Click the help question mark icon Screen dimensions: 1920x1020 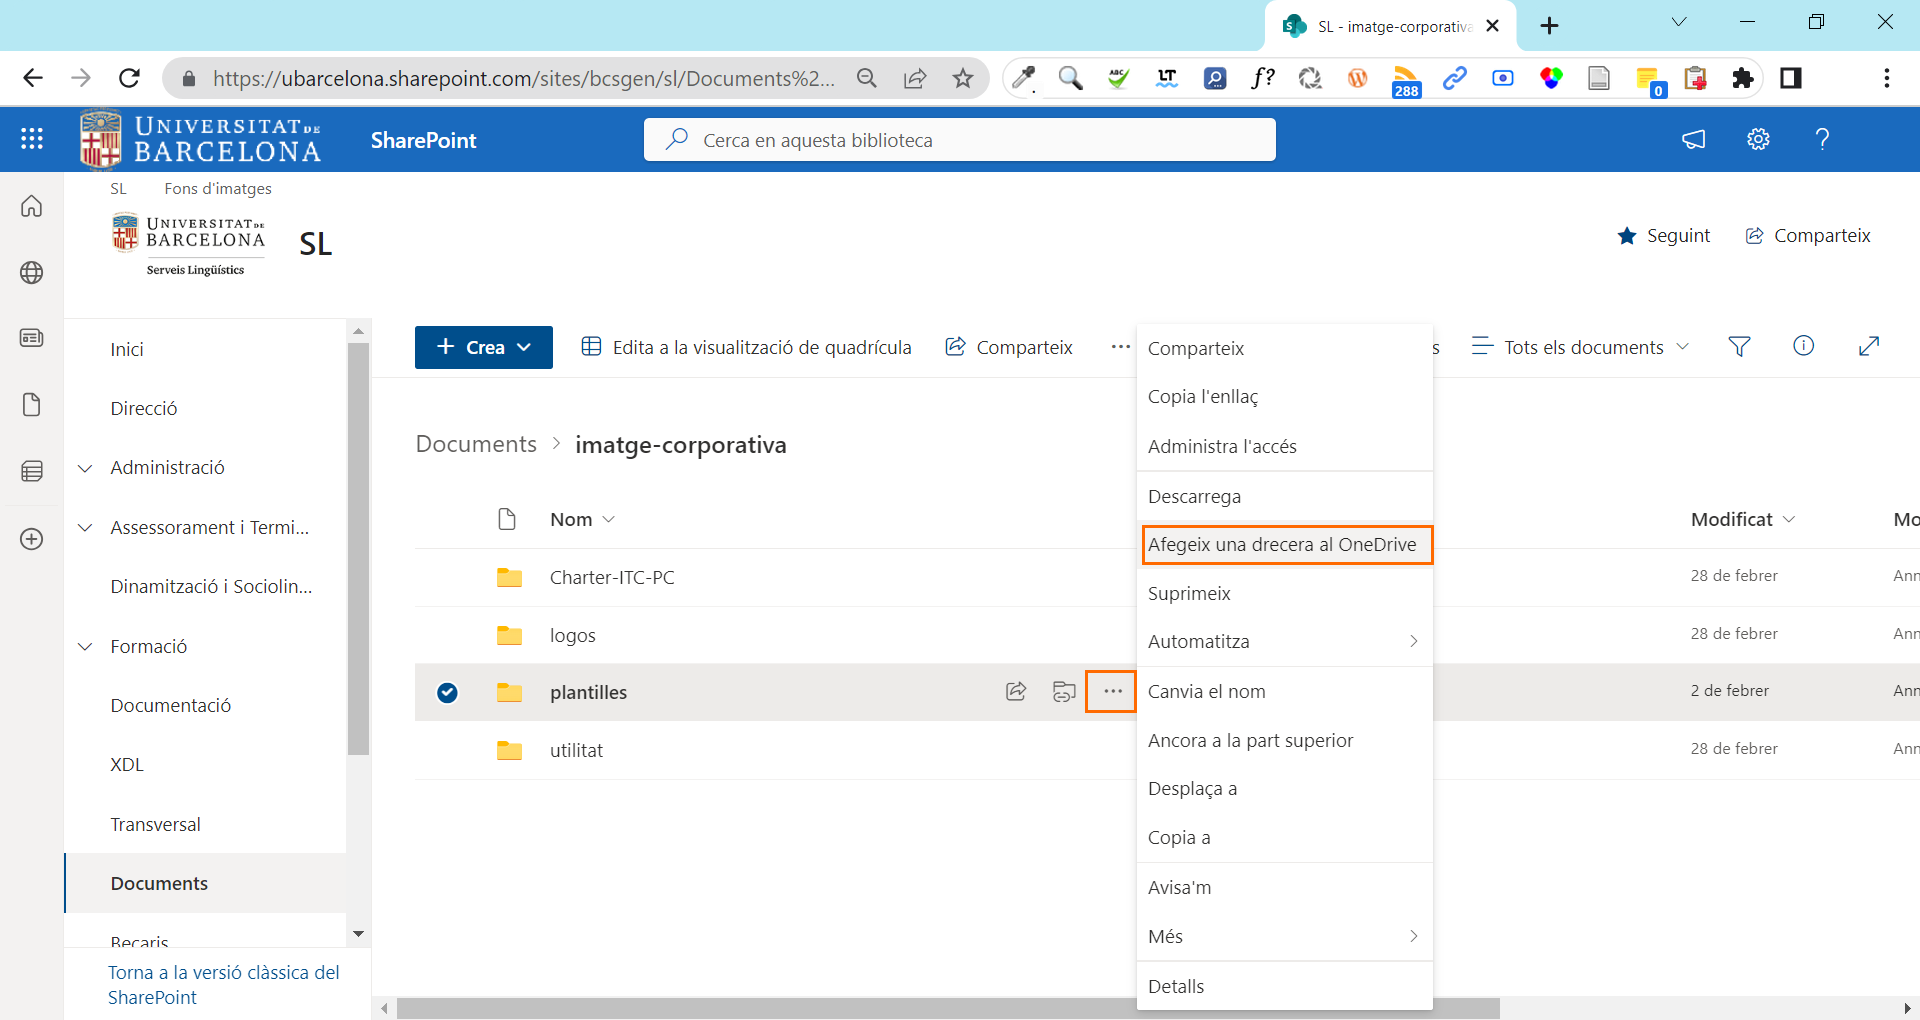(x=1822, y=139)
